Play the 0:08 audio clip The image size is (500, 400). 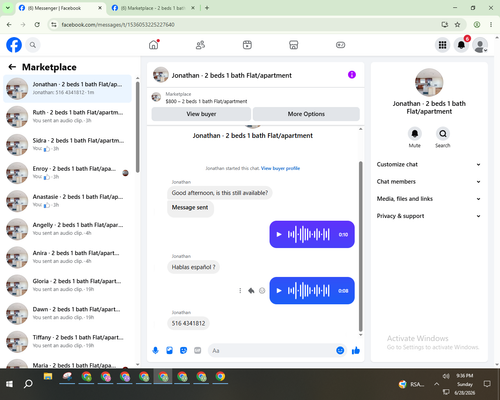tap(279, 291)
